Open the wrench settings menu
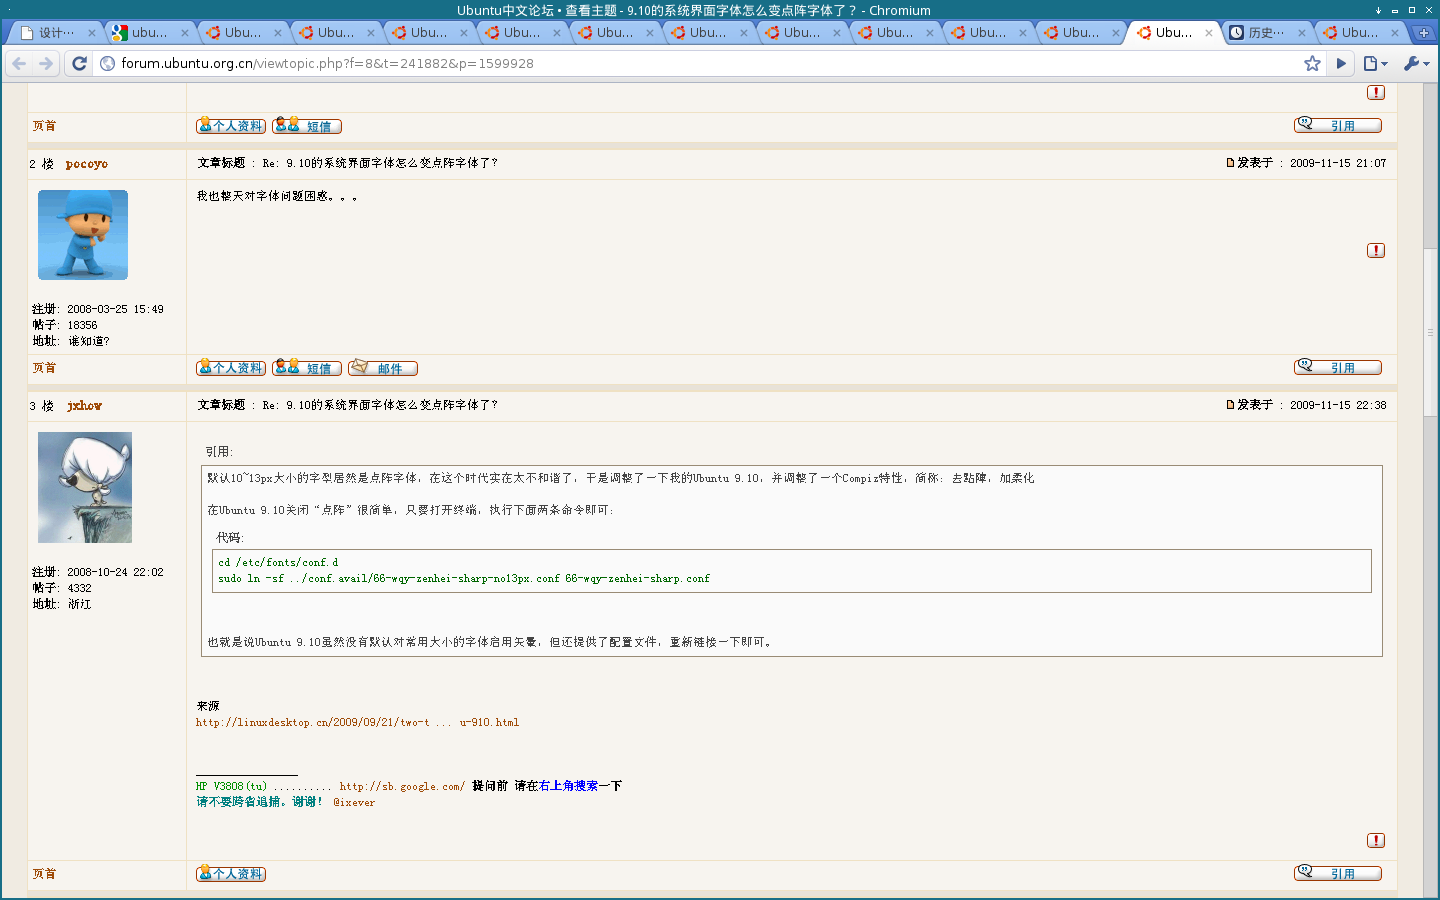The height and width of the screenshot is (900, 1440). click(1416, 64)
